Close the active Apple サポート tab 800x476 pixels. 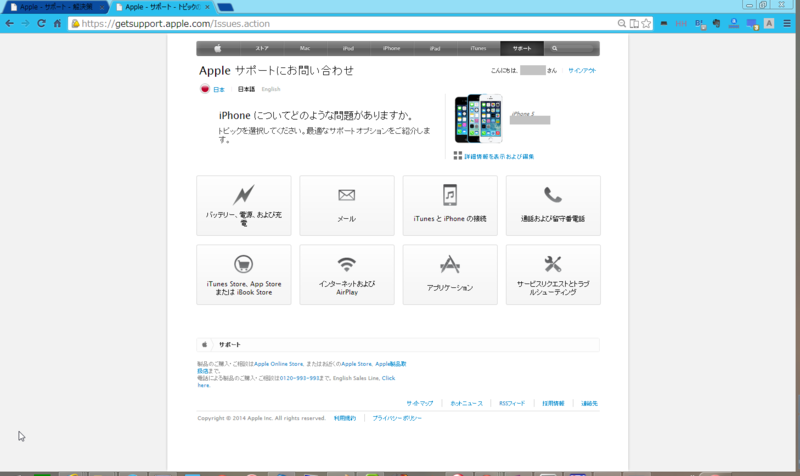click(207, 7)
